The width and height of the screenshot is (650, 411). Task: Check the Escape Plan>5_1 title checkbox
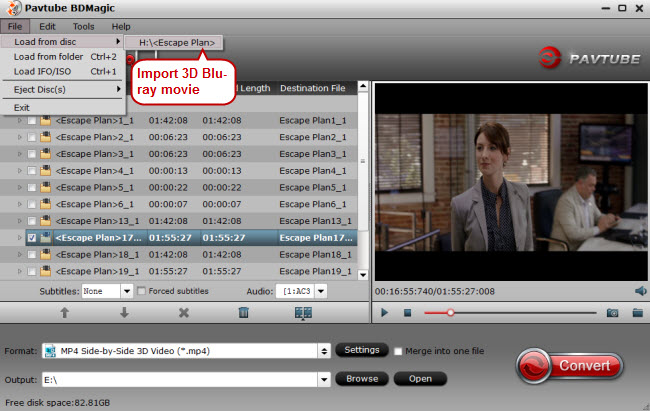(32, 188)
